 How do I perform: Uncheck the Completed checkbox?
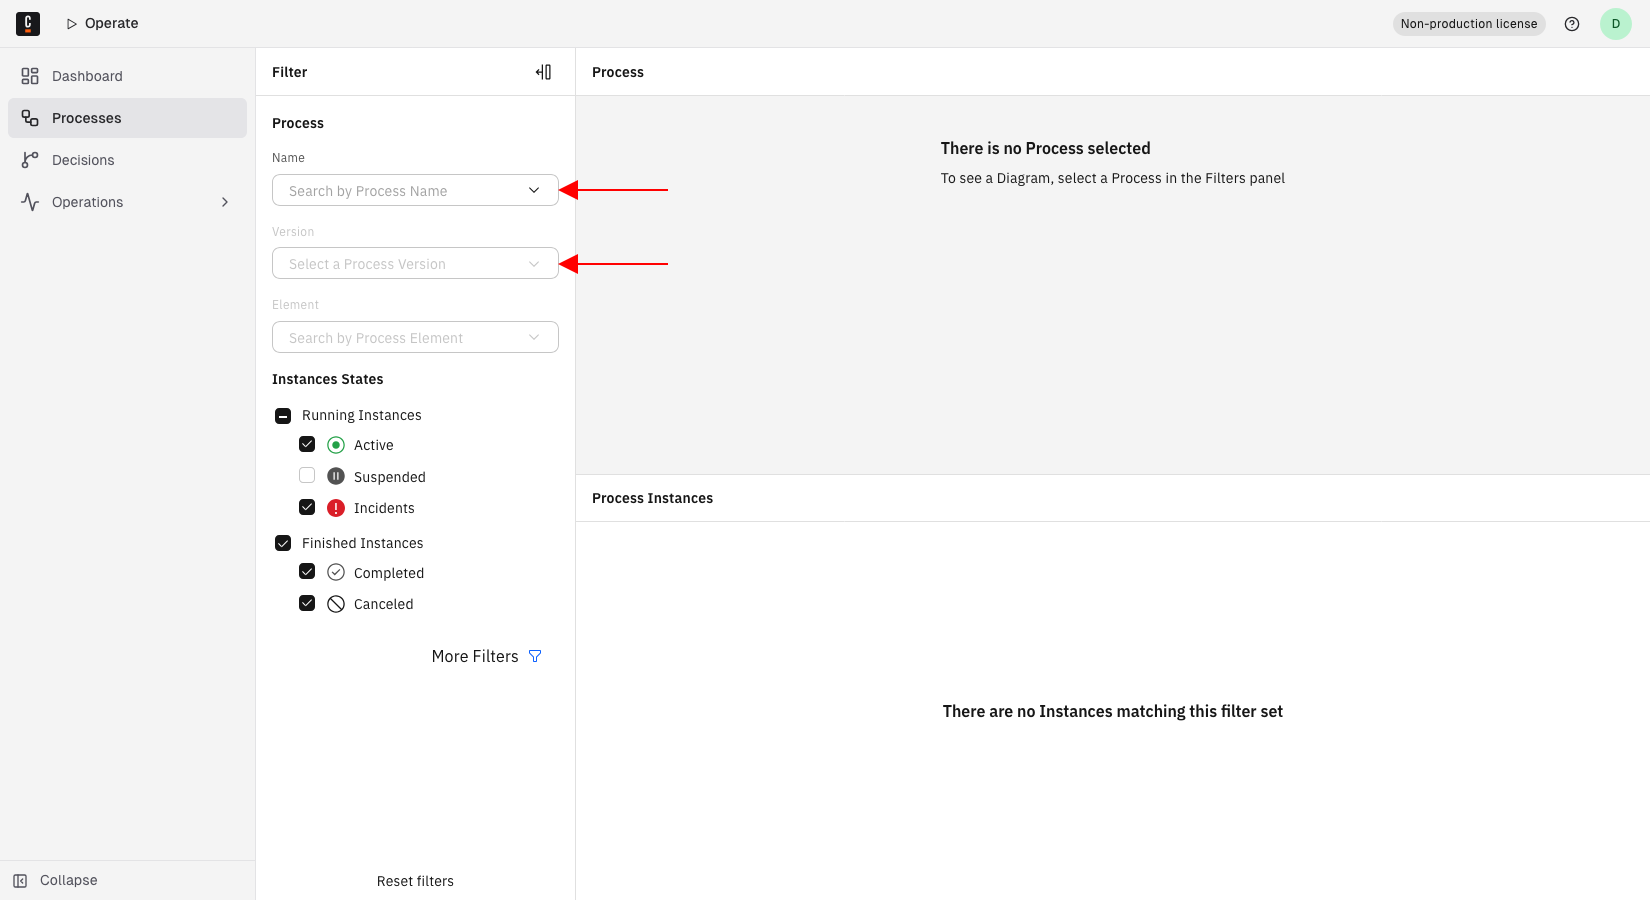point(307,571)
